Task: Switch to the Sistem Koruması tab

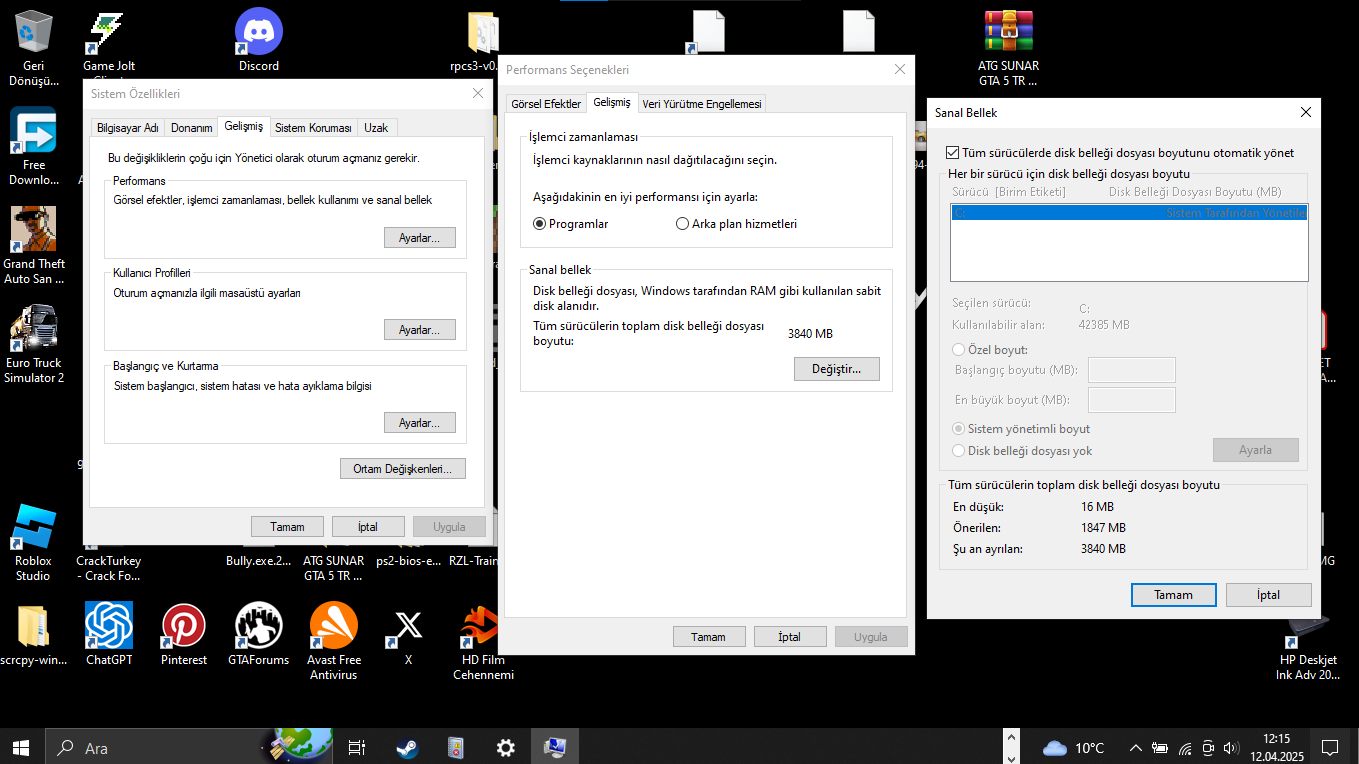Action: 313,128
